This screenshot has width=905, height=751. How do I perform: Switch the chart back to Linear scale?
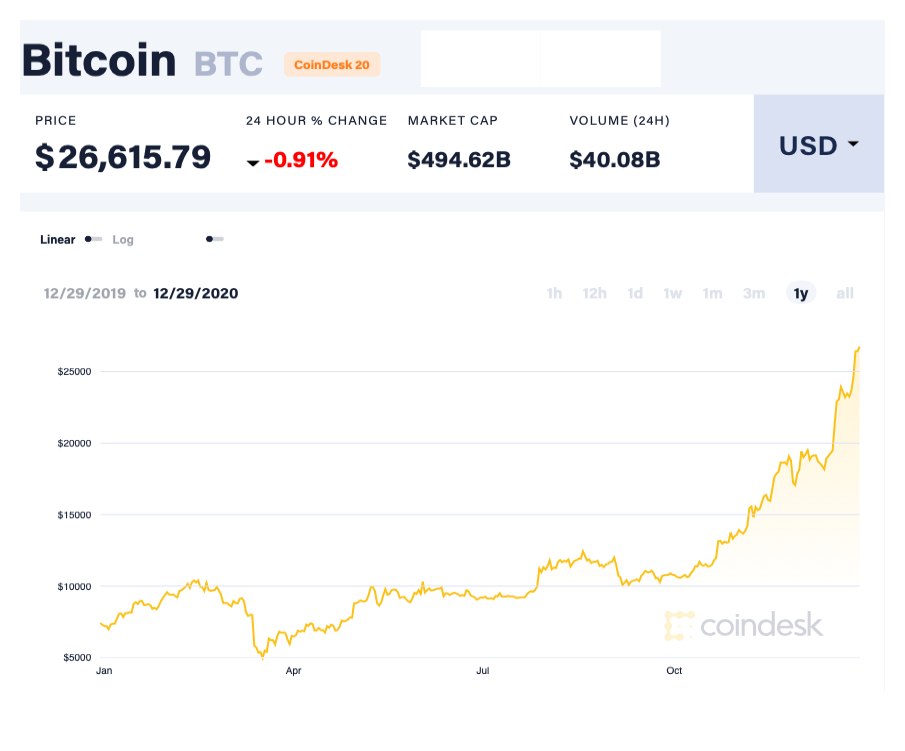[57, 240]
